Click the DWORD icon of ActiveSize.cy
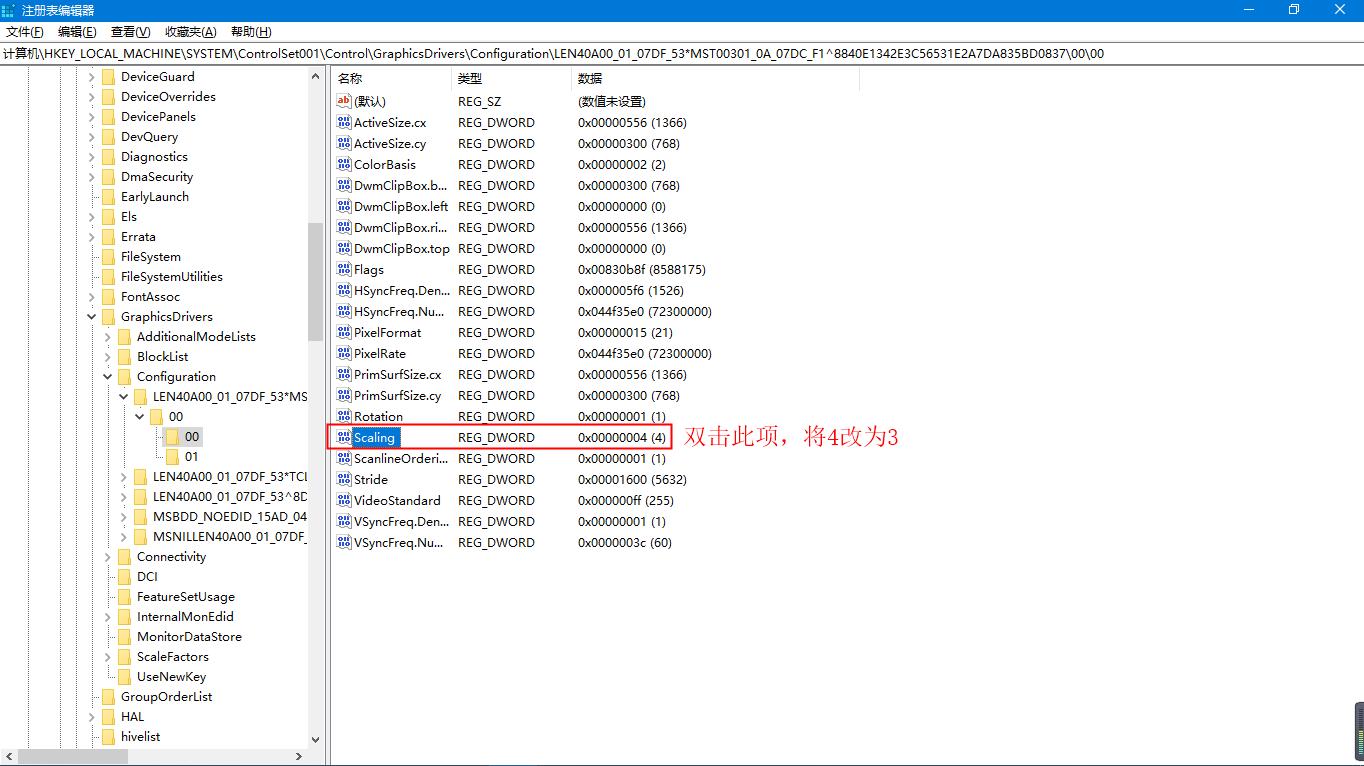 click(344, 143)
